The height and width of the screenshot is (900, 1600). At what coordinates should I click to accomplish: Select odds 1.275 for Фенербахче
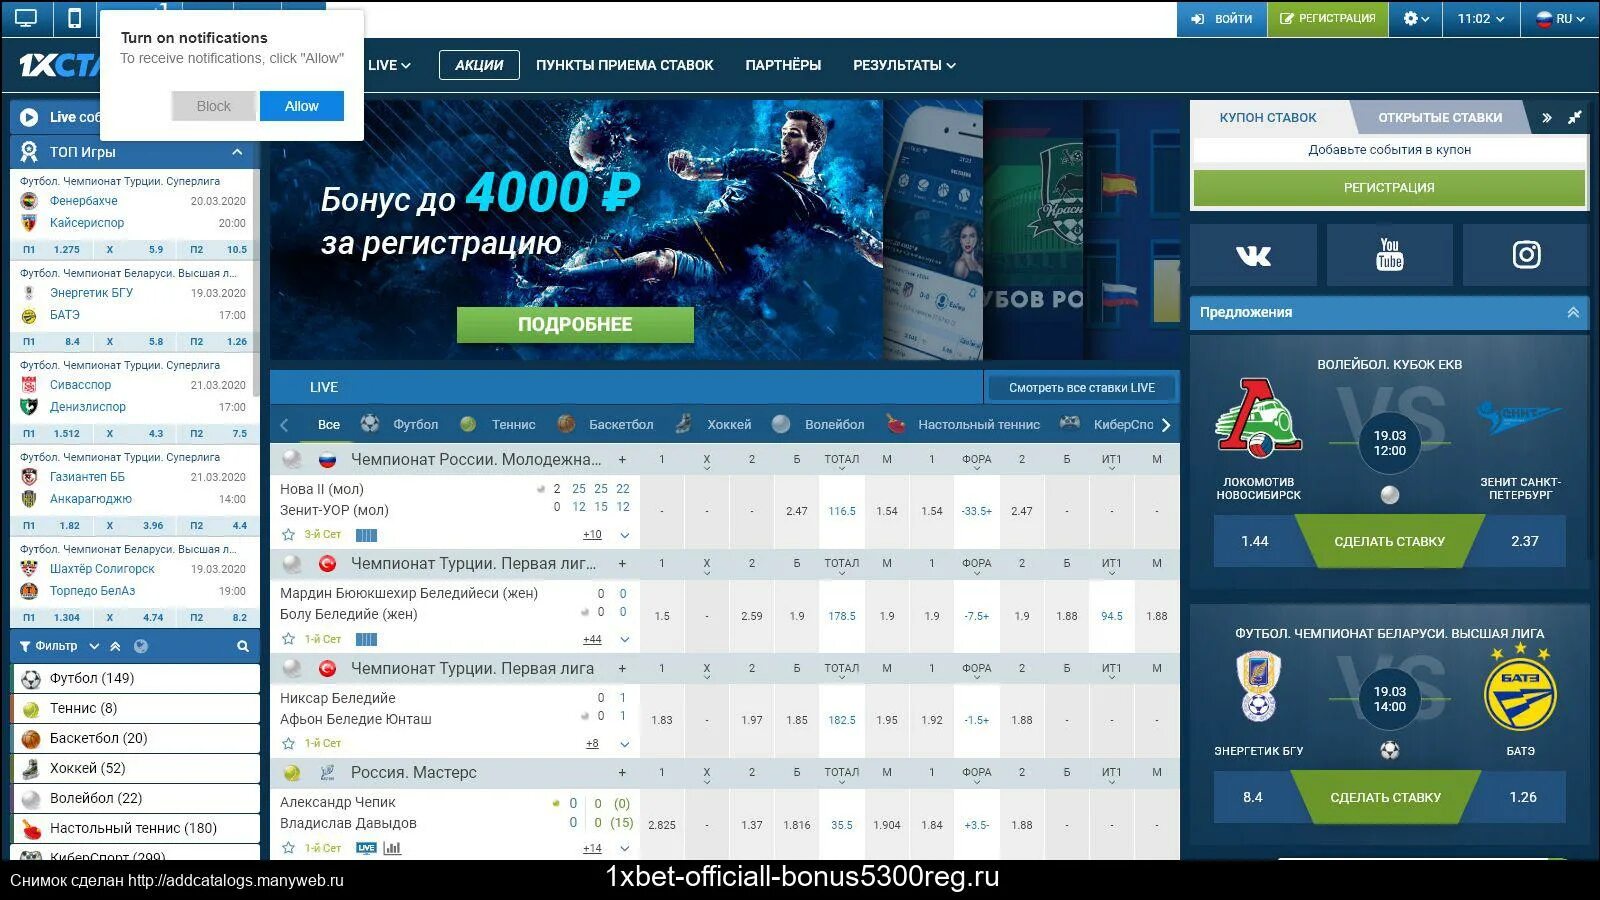67,250
